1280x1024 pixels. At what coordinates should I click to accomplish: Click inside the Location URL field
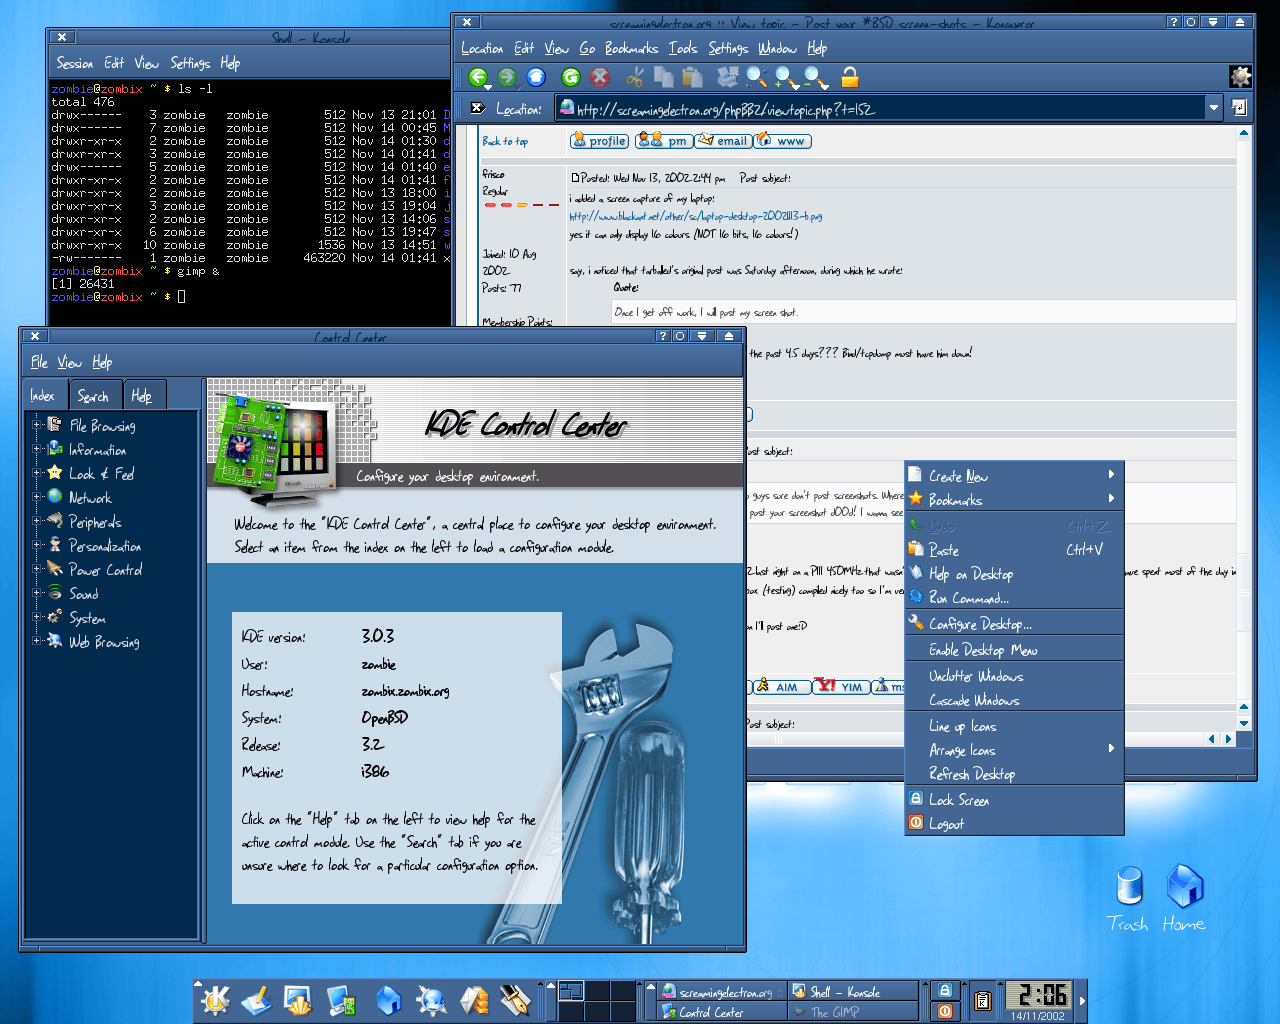pos(880,109)
